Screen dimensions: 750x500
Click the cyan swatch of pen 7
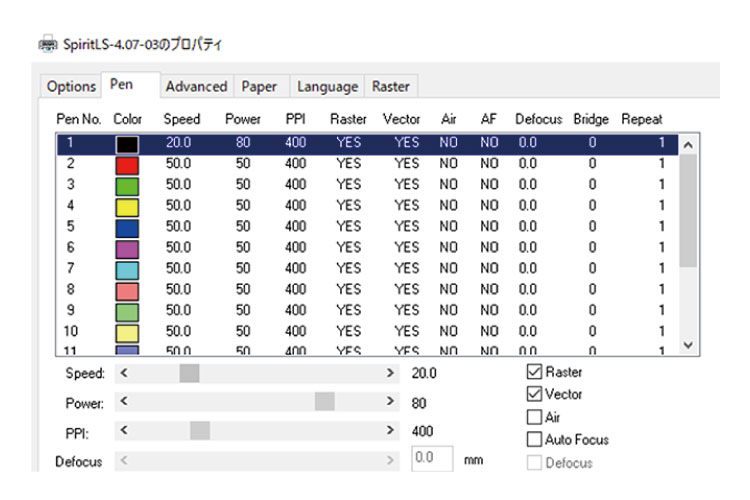pos(127,268)
